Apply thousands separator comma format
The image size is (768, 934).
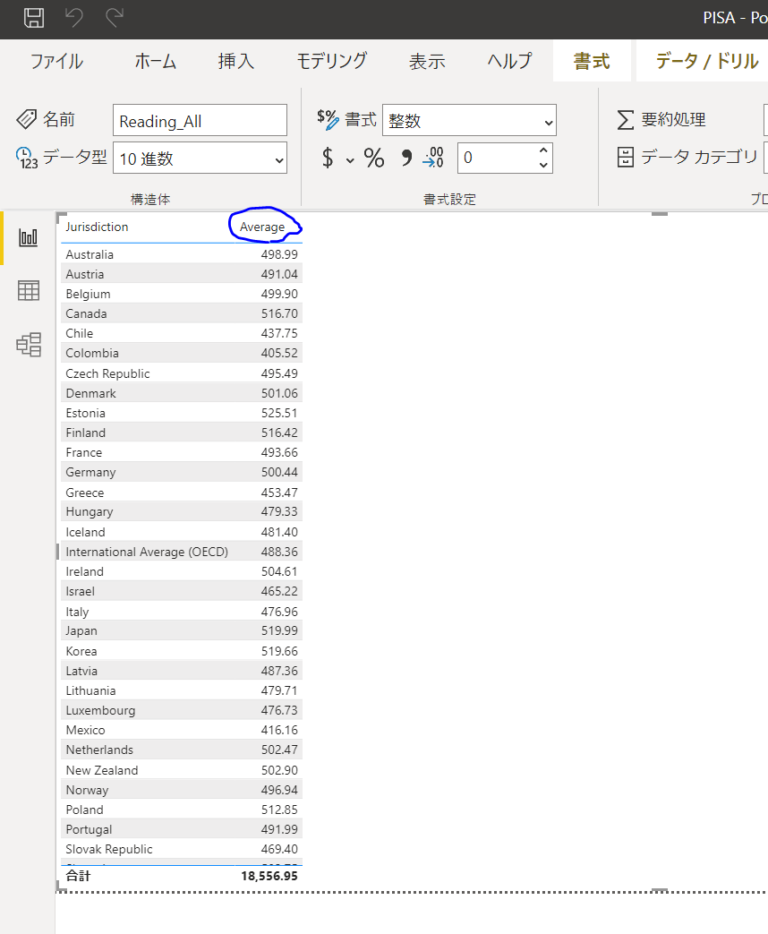coord(406,158)
